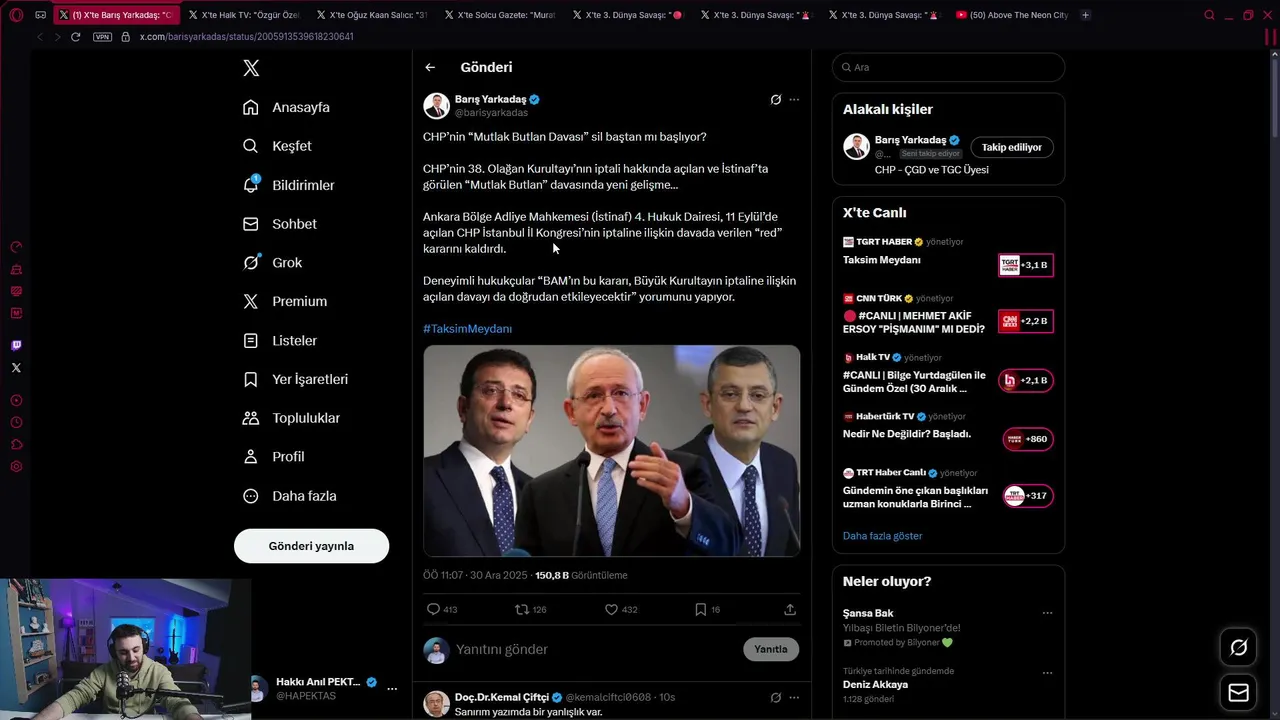The width and height of the screenshot is (1280, 720).
Task: Click the Gönderi yayınla button
Action: click(311, 546)
